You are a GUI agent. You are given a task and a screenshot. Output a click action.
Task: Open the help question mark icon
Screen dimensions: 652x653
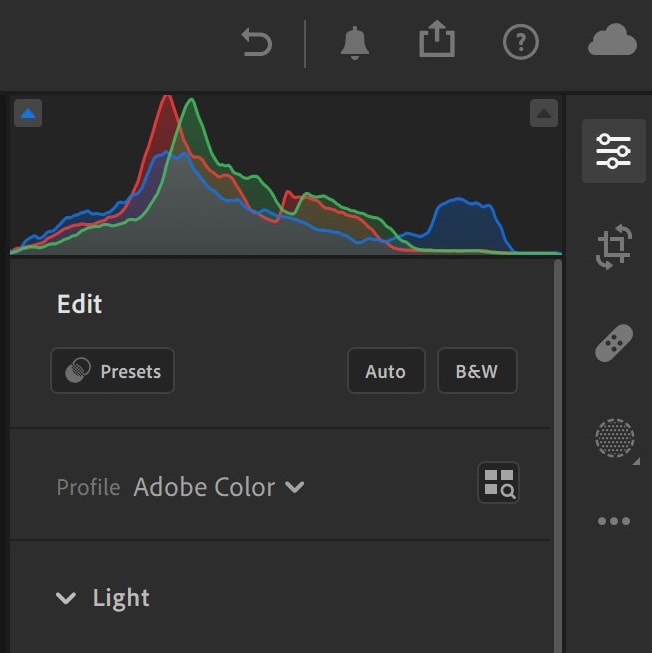tap(521, 42)
